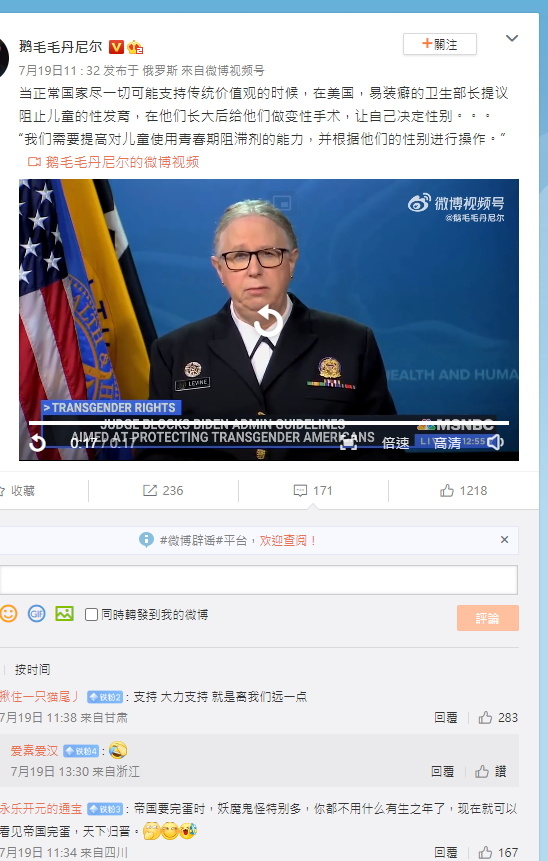Viewport: 548px width, 861px height.
Task: Expand the post options chevron menu
Action: (512, 38)
